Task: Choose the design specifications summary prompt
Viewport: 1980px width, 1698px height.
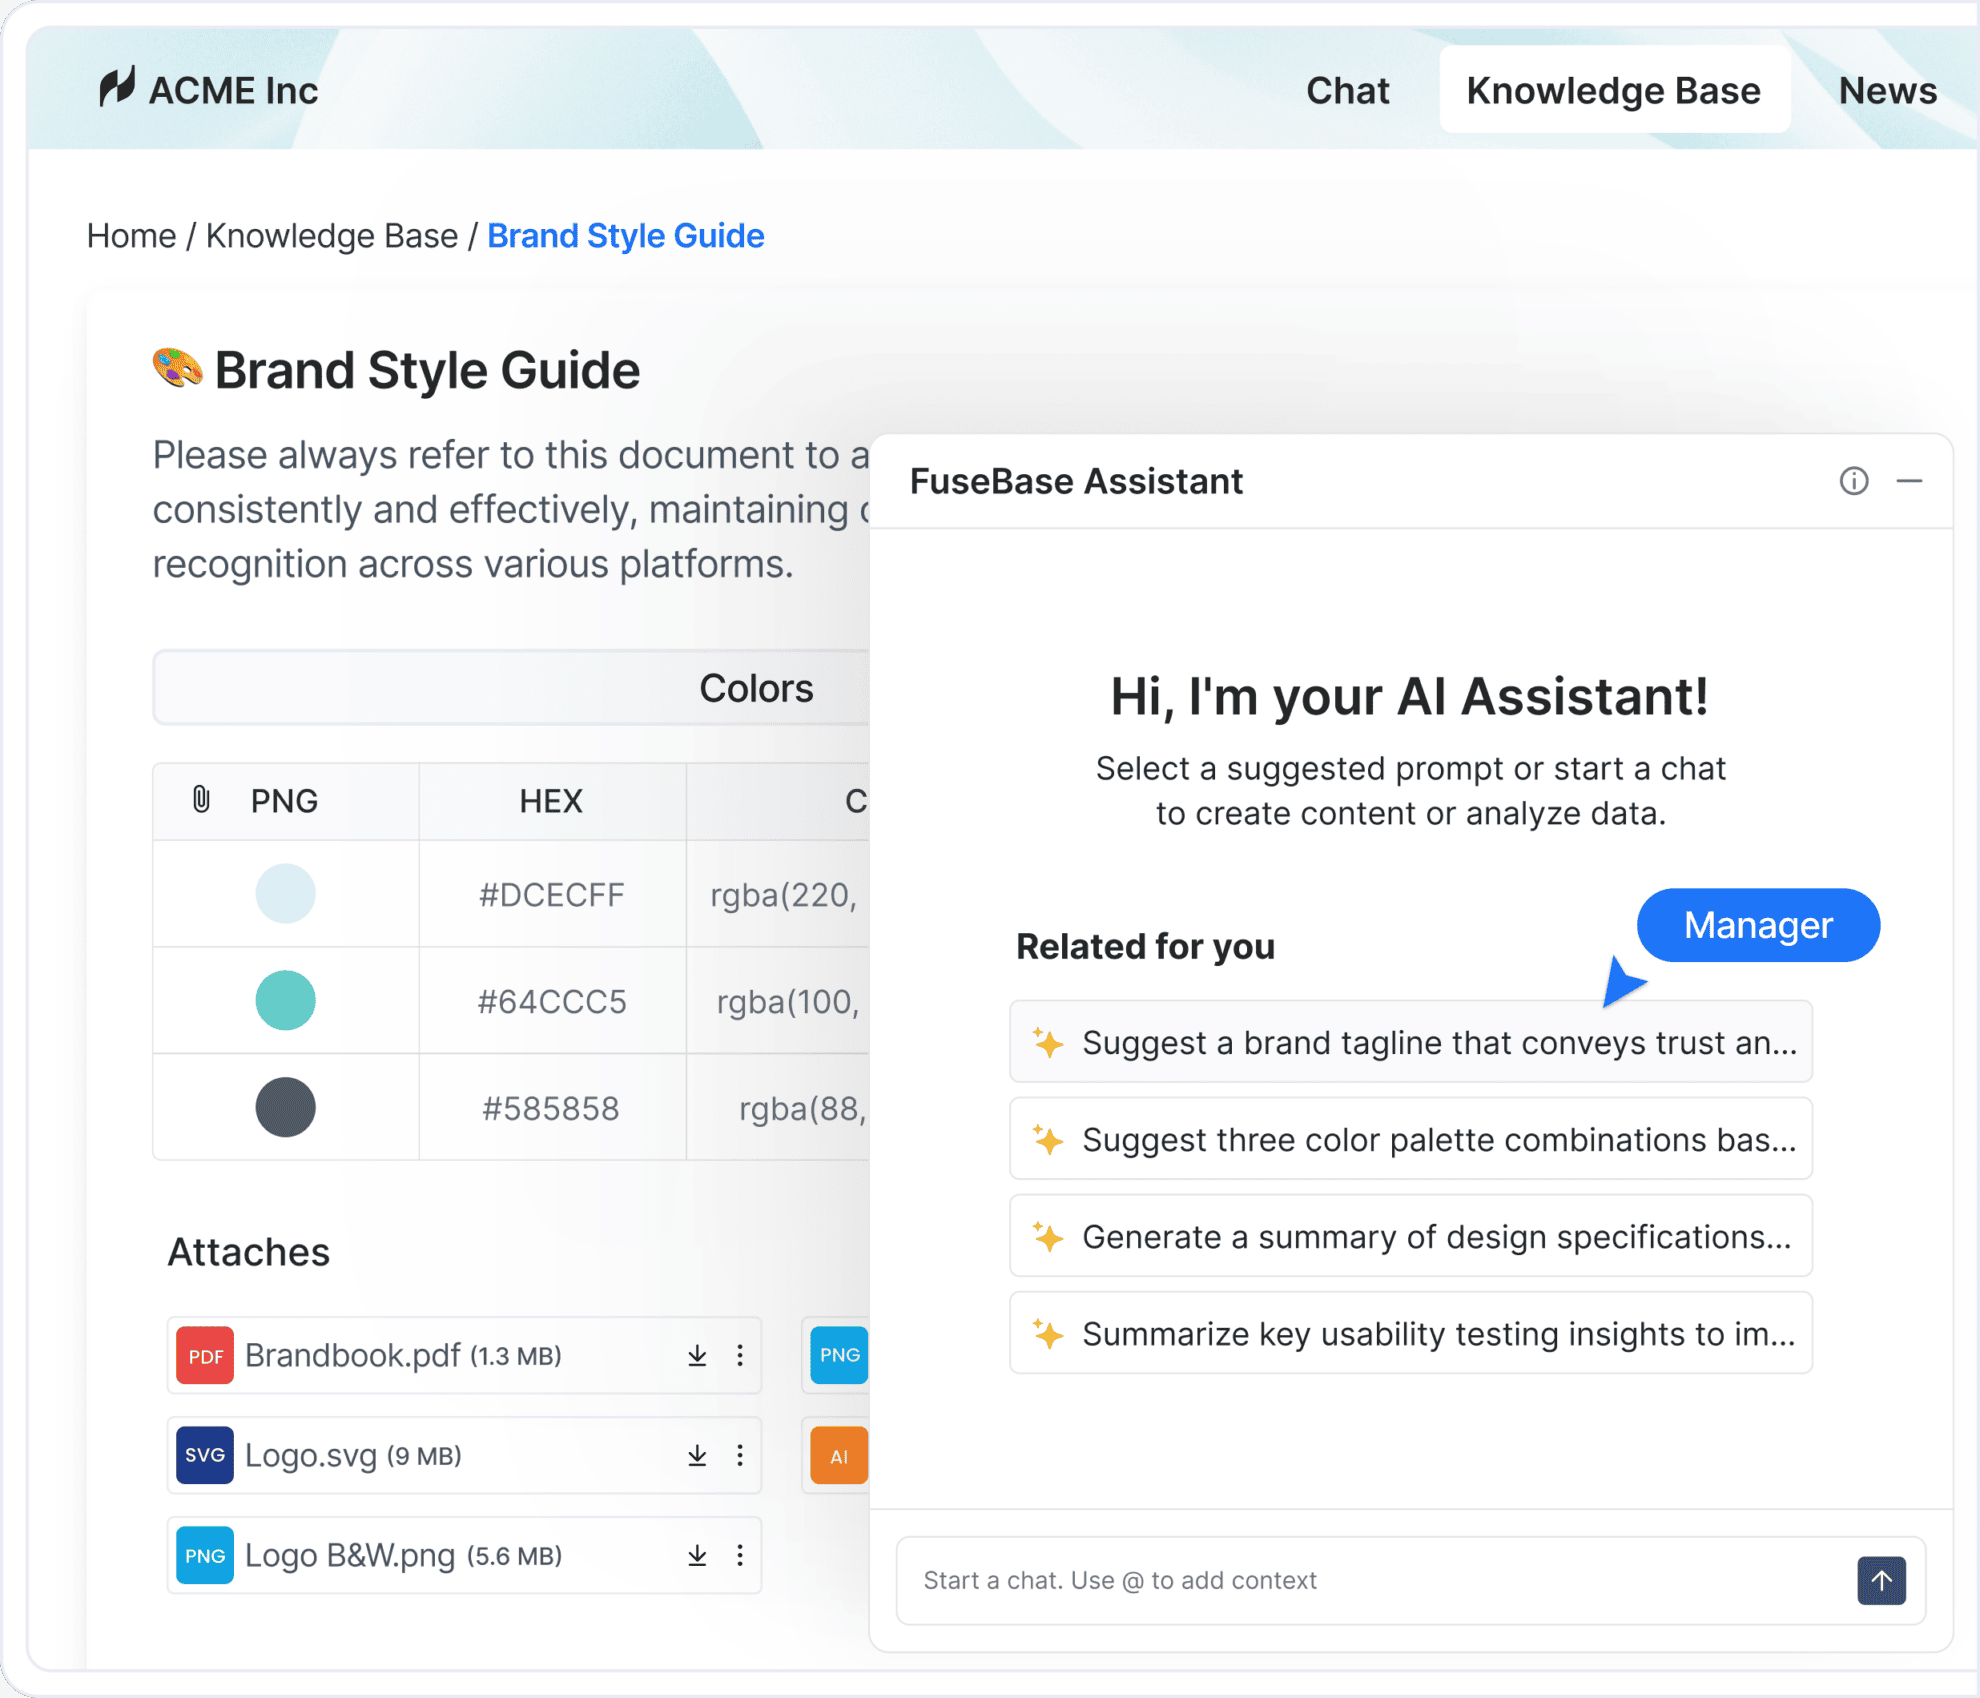Action: click(x=1410, y=1236)
